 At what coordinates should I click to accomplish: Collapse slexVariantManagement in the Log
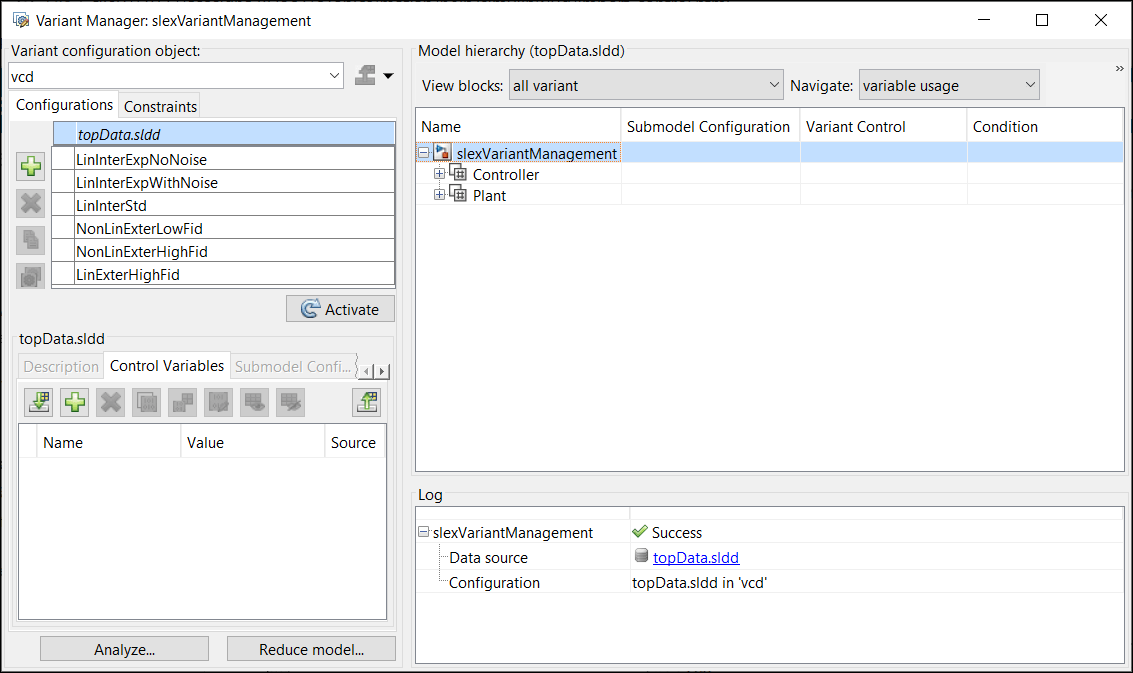click(423, 531)
